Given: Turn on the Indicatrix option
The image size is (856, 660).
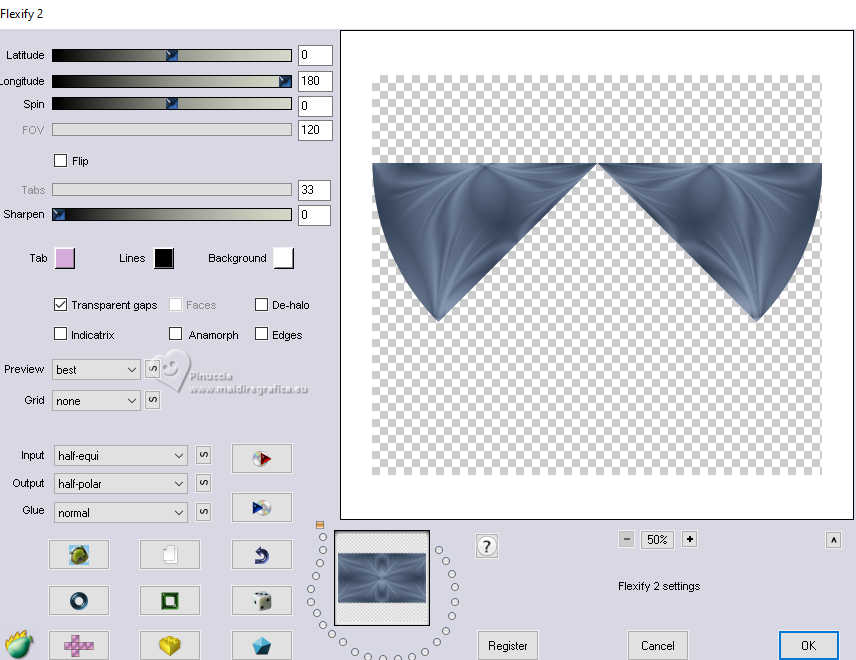Looking at the screenshot, I should coord(61,334).
